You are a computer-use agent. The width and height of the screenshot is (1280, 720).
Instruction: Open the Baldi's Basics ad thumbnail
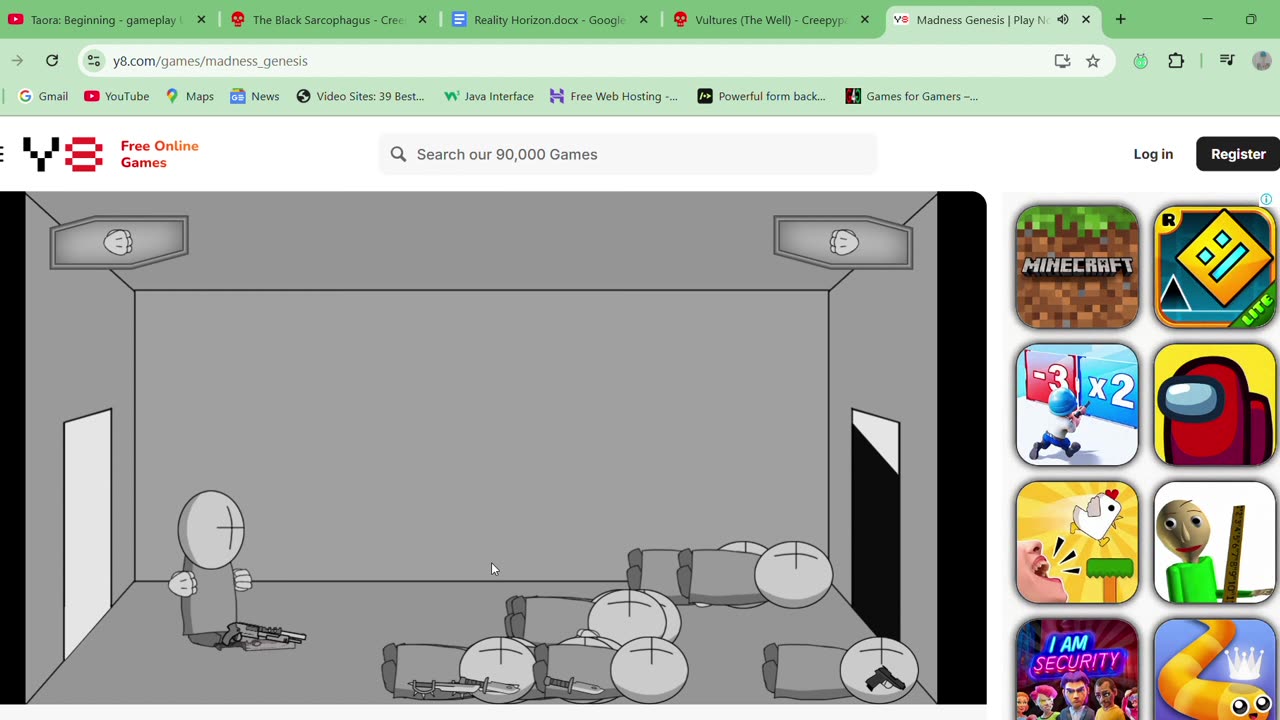pyautogui.click(x=1215, y=543)
